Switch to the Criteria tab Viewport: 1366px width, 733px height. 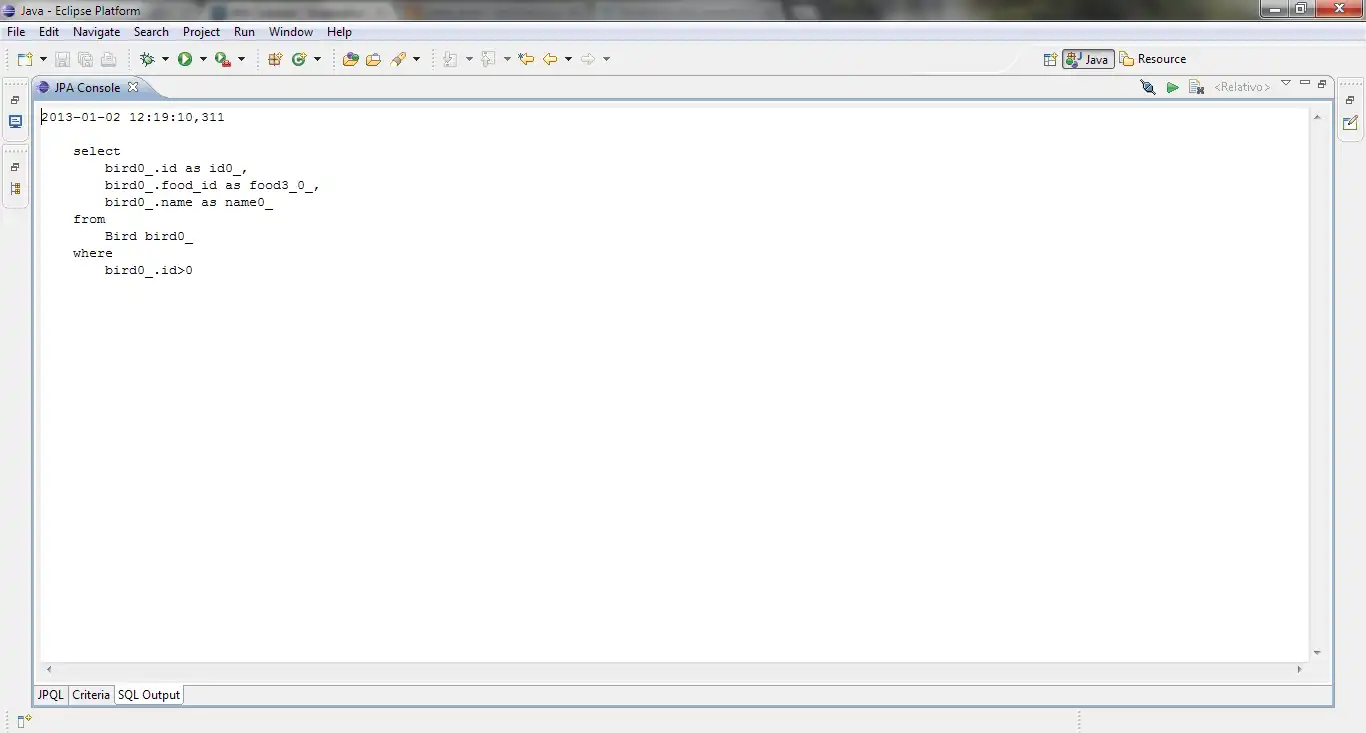[91, 695]
